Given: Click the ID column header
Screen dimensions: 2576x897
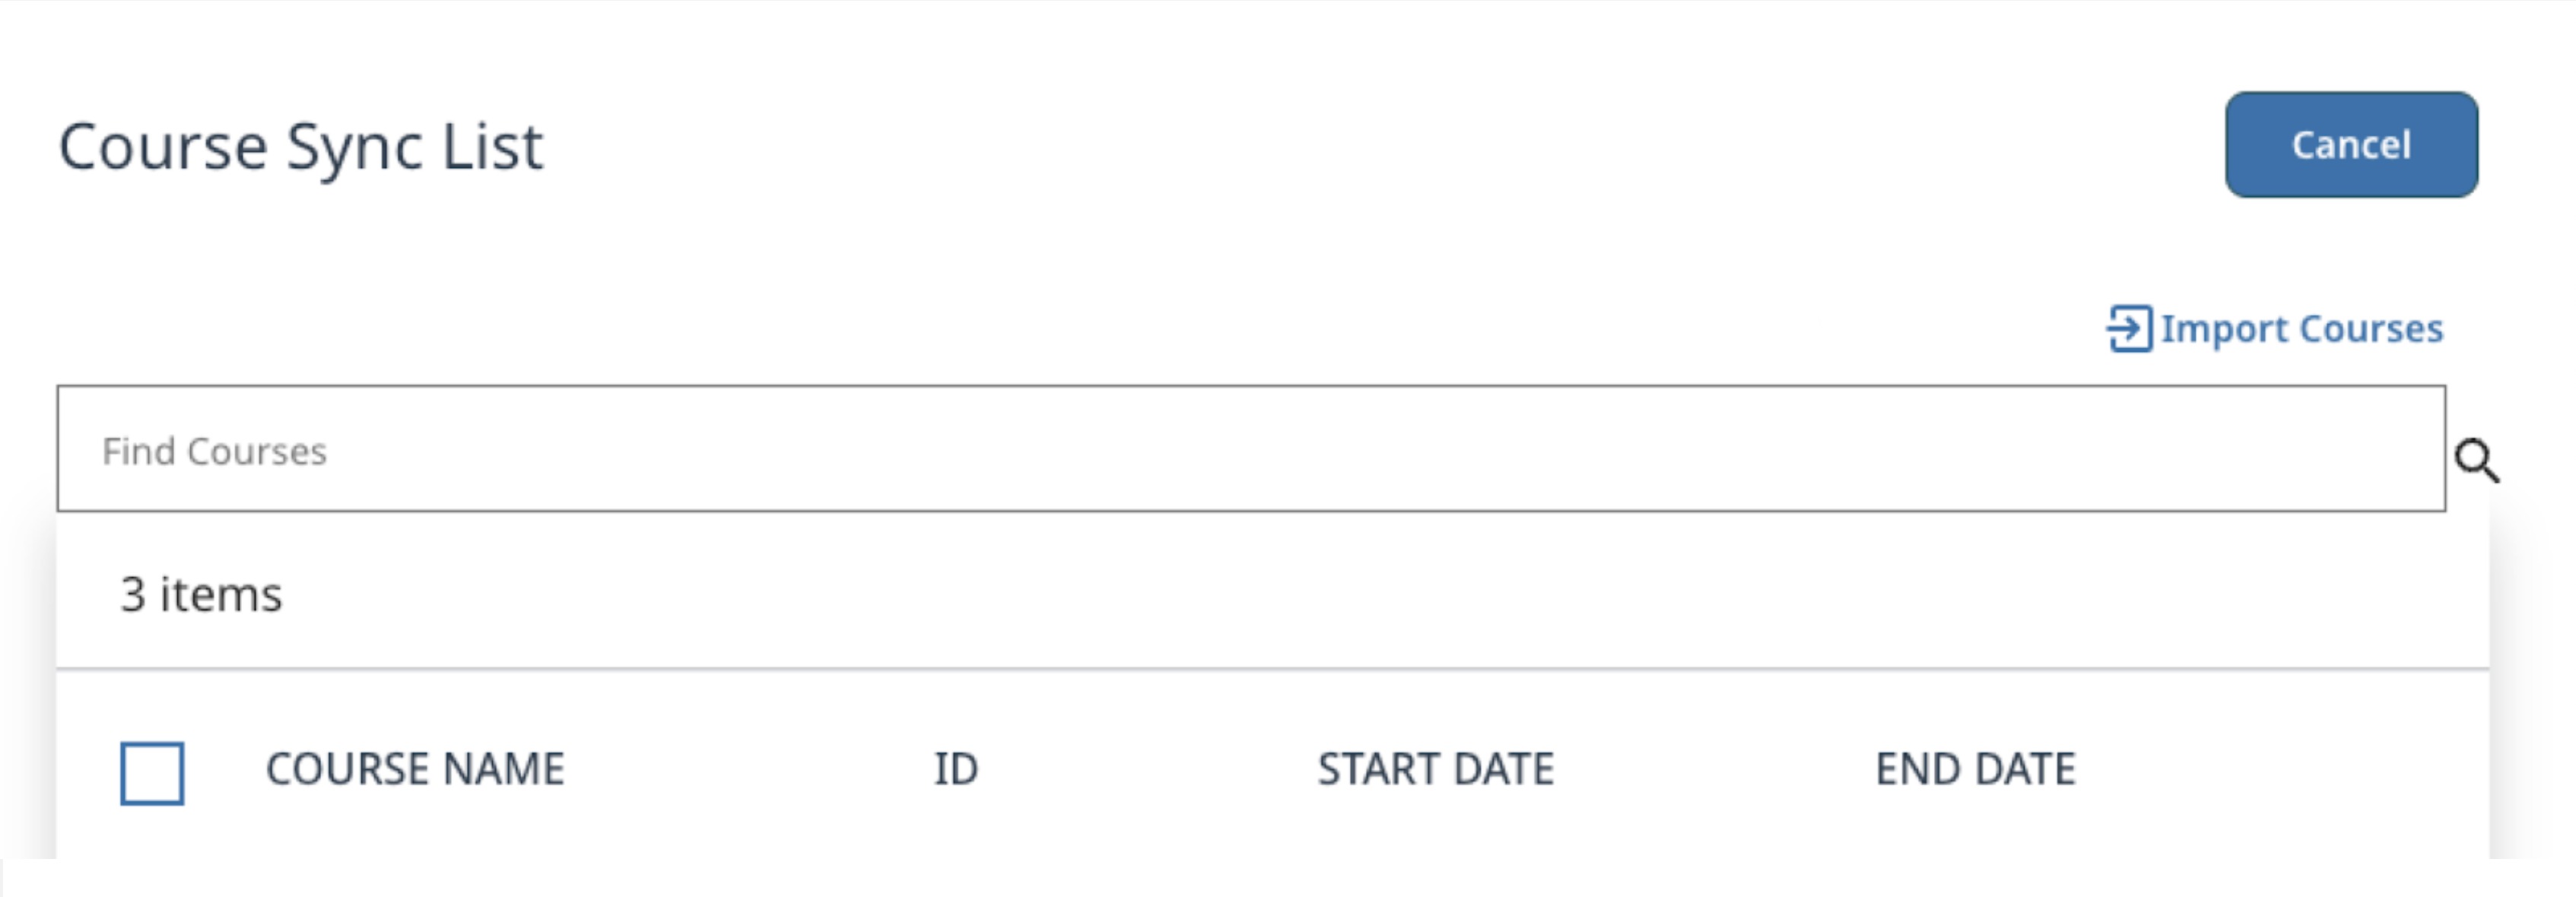Looking at the screenshot, I should tap(957, 768).
